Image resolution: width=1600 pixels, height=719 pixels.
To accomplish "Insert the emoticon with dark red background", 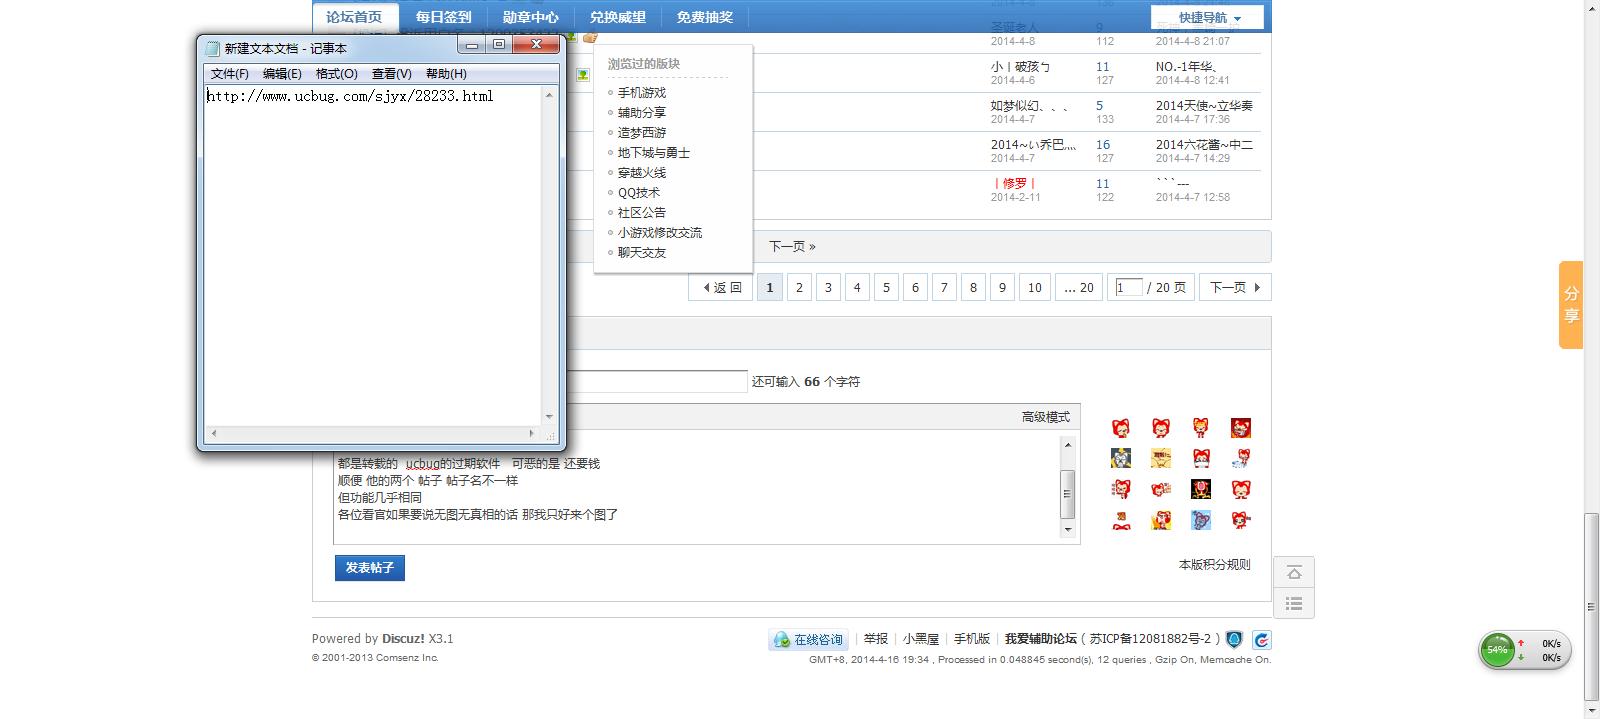I will [x=1241, y=428].
